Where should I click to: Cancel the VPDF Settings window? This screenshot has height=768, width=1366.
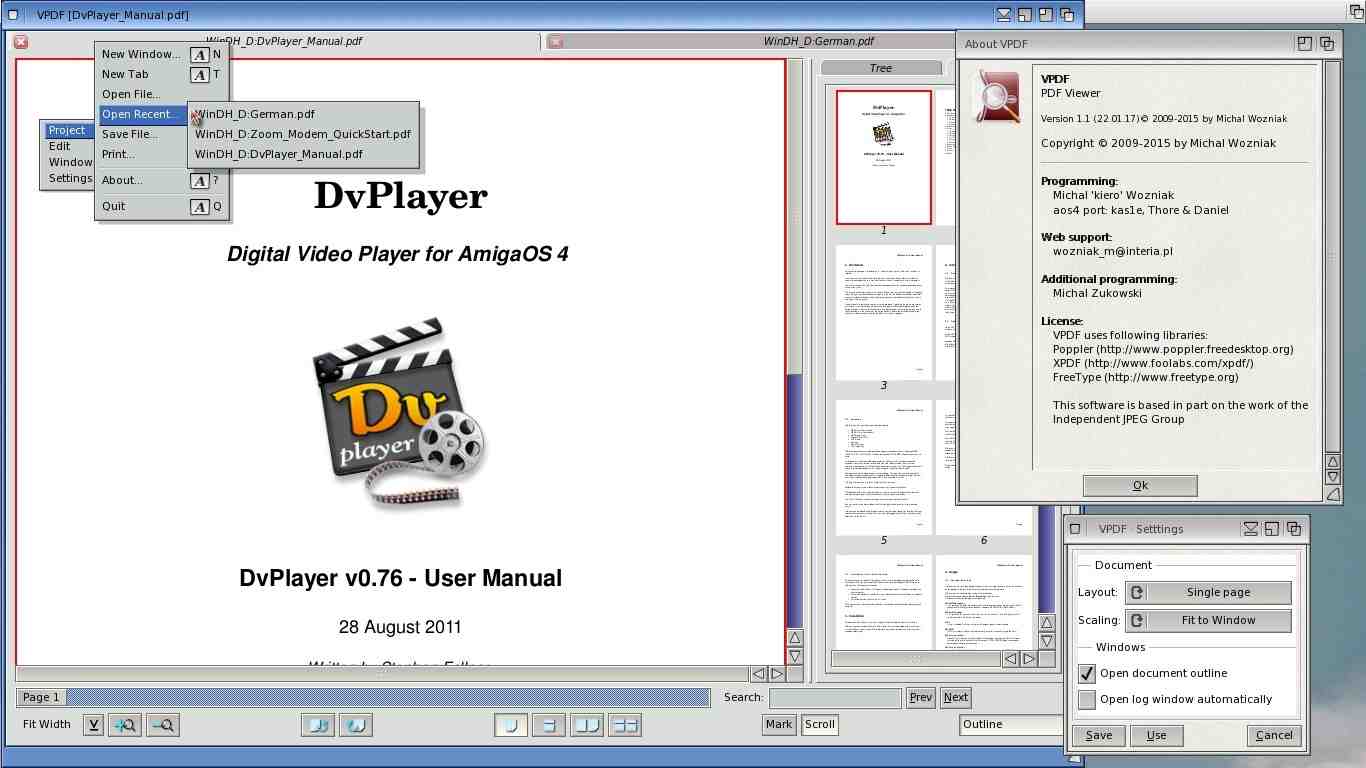[1274, 735]
